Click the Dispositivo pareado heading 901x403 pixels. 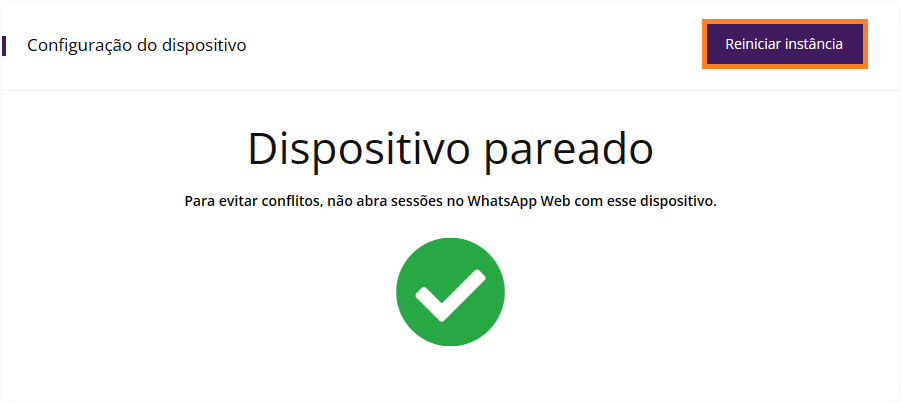pyautogui.click(x=450, y=149)
